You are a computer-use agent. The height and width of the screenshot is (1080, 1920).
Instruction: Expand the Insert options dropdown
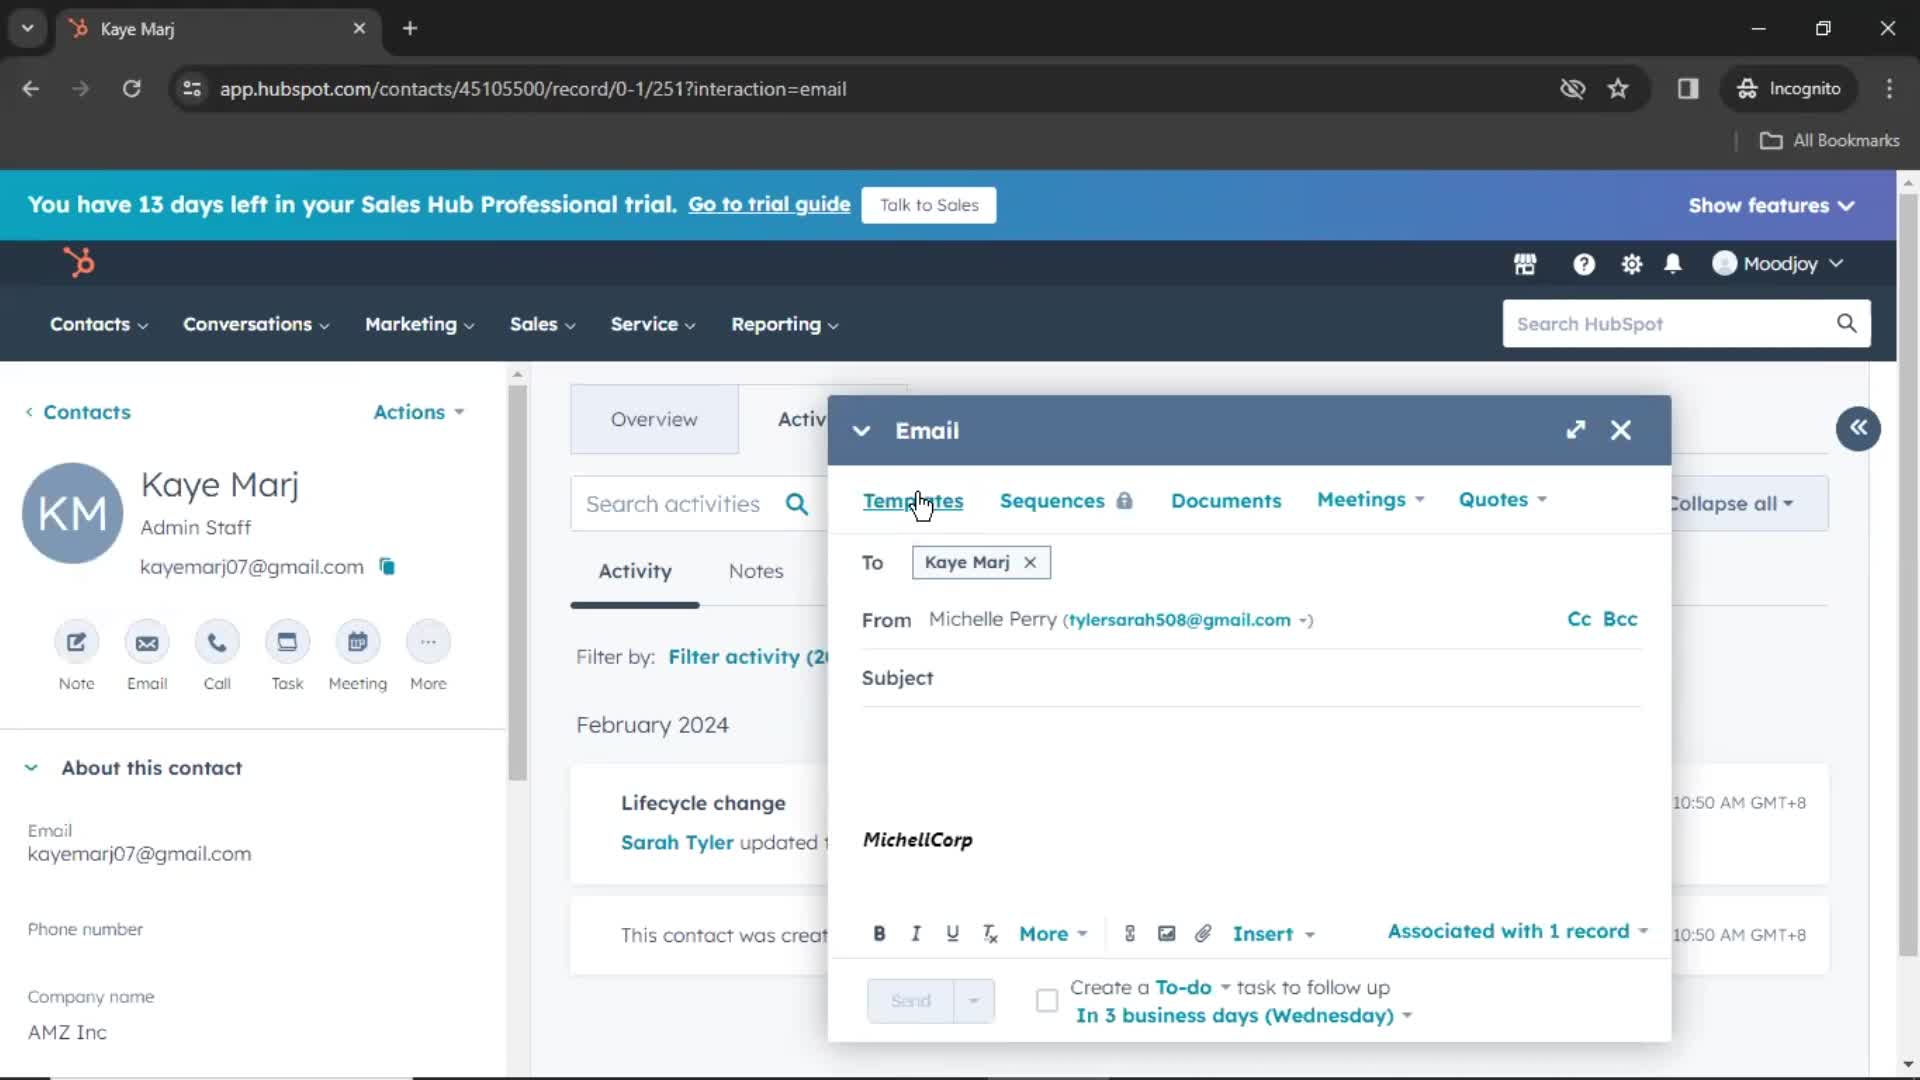click(1271, 934)
